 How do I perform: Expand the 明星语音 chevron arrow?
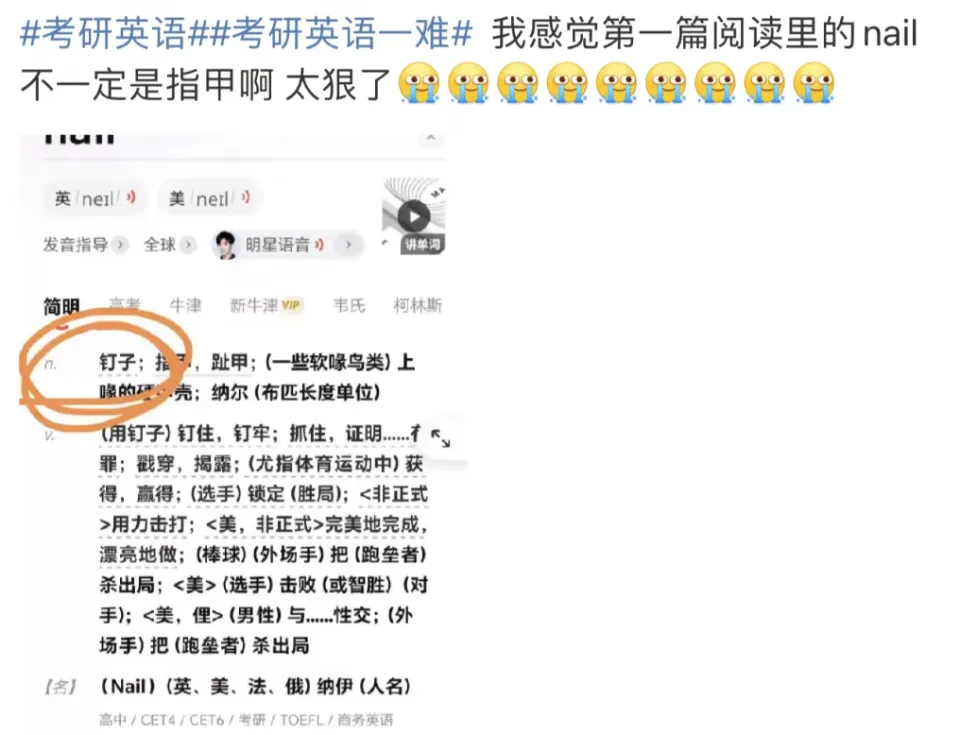click(x=348, y=244)
